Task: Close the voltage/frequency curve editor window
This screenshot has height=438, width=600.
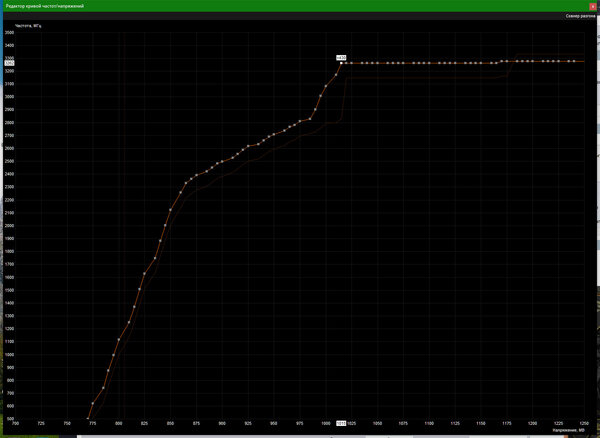Action: pyautogui.click(x=593, y=6)
